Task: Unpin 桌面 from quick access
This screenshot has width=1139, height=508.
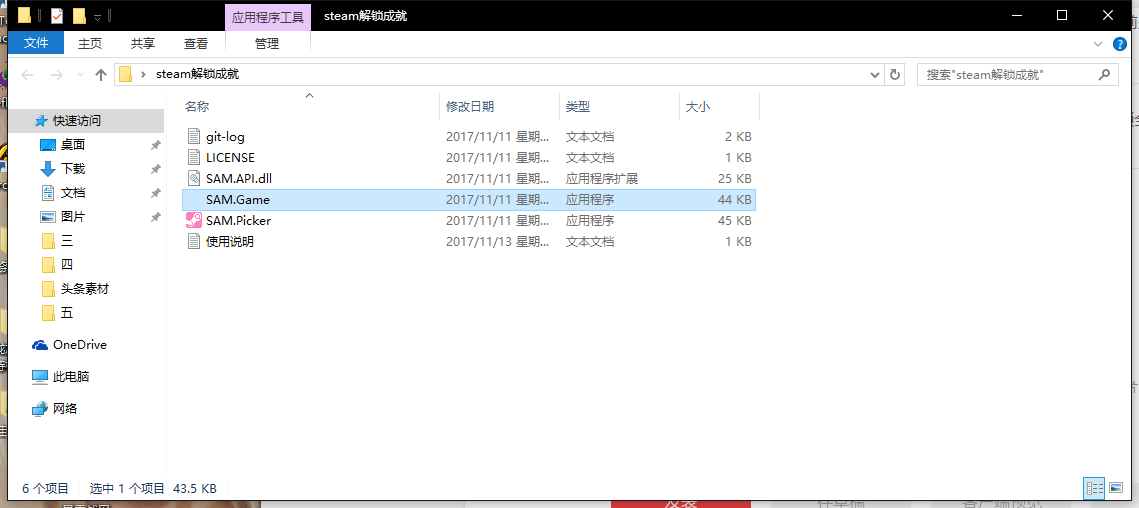Action: [155, 145]
